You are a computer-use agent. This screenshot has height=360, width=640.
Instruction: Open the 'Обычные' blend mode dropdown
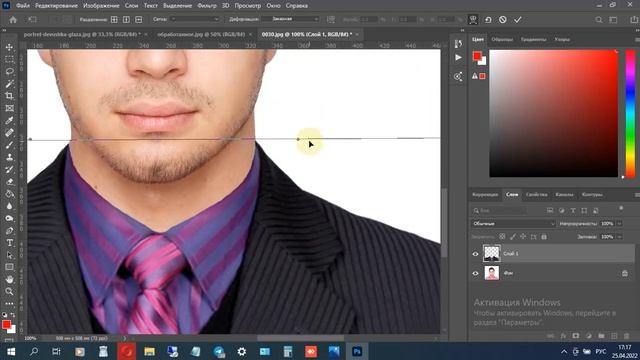coord(513,224)
